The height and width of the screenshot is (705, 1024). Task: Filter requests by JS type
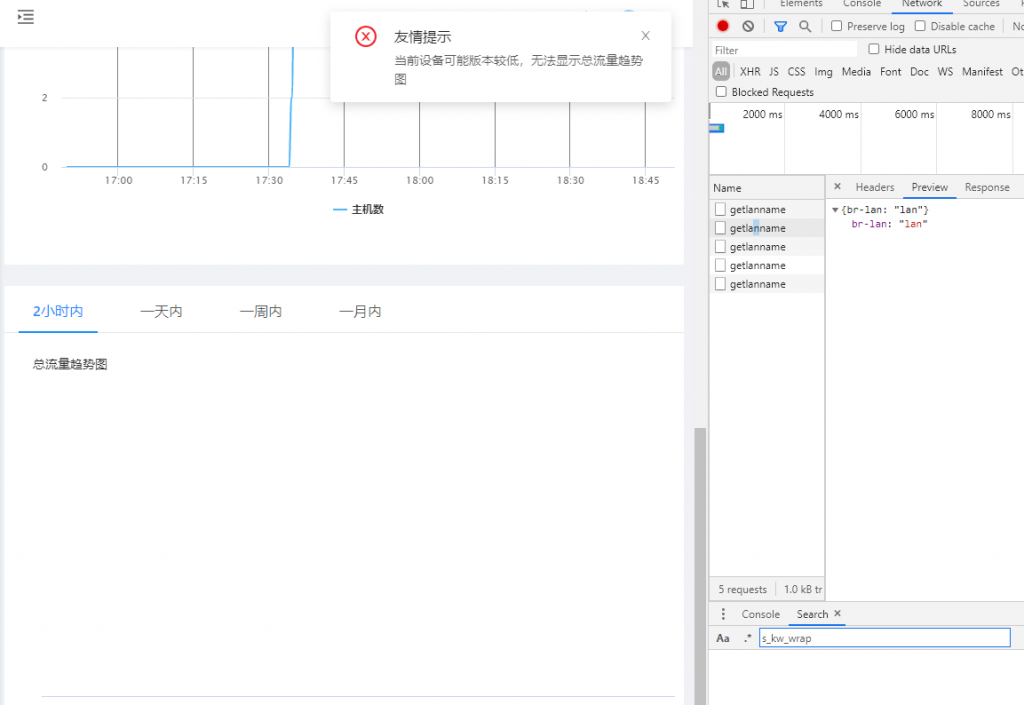(x=774, y=72)
